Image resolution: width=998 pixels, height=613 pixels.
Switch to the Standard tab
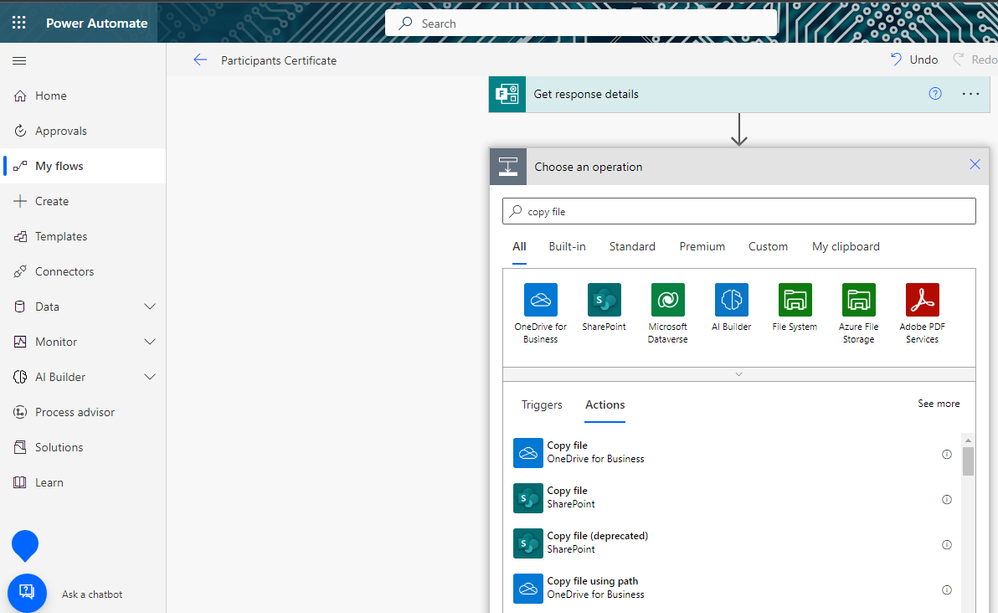(632, 246)
